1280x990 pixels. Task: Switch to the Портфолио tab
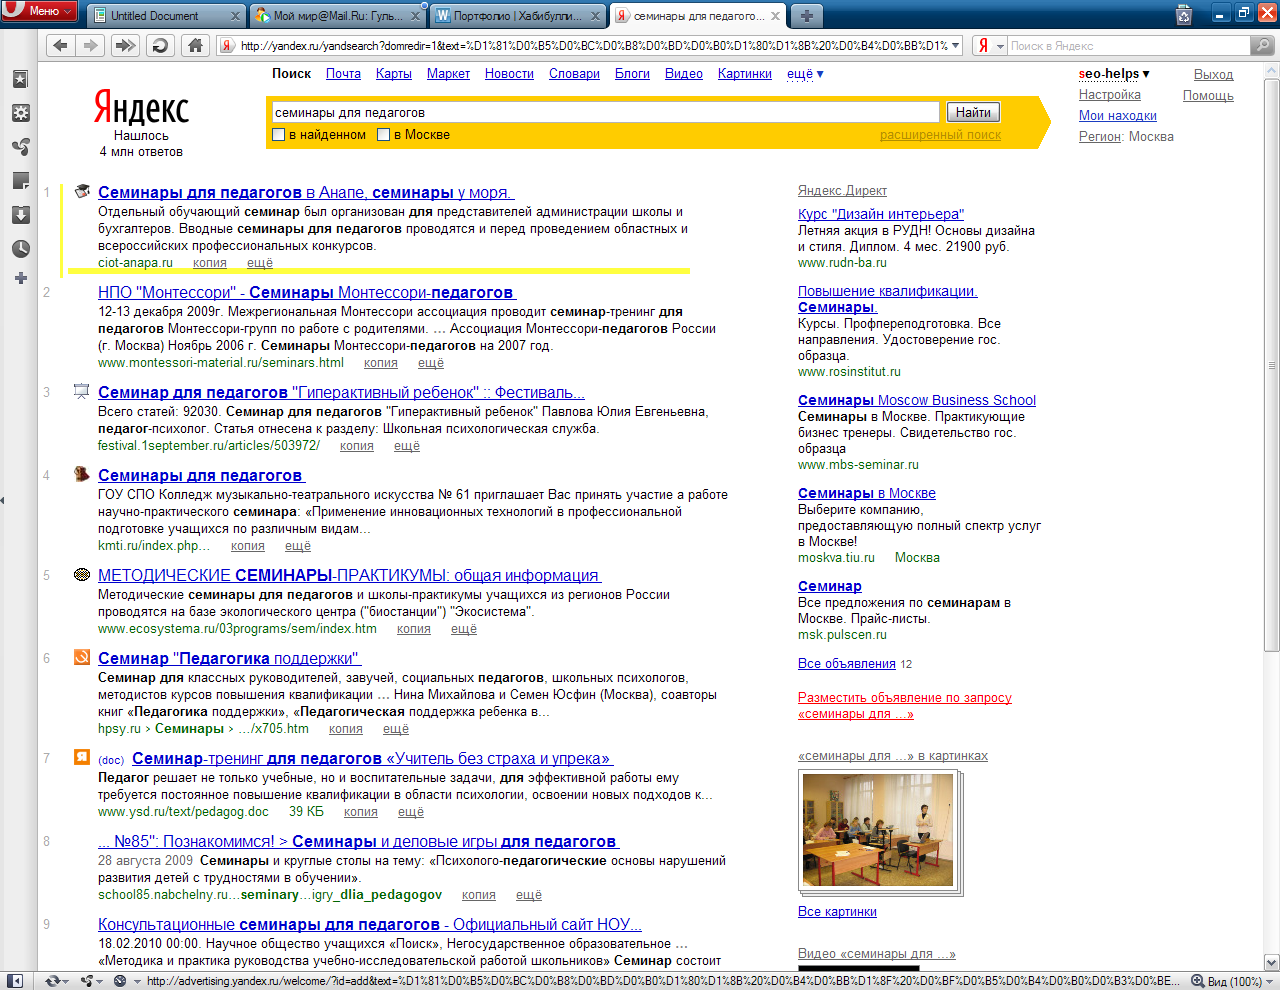pyautogui.click(x=518, y=16)
